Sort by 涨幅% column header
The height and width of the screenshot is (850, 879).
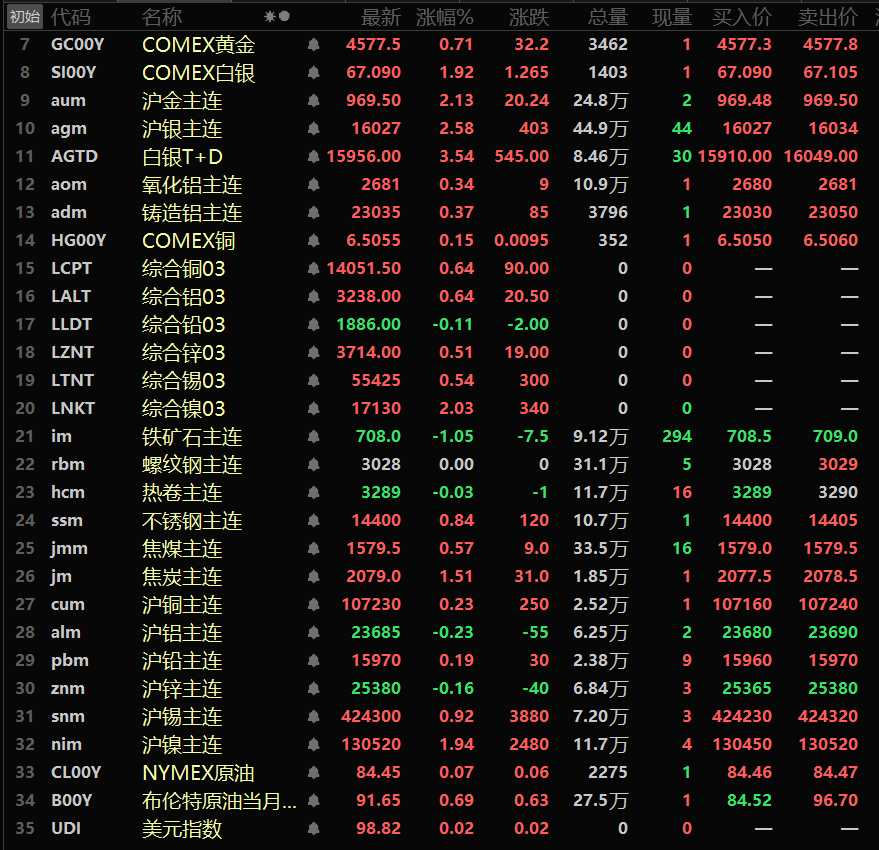pyautogui.click(x=445, y=17)
